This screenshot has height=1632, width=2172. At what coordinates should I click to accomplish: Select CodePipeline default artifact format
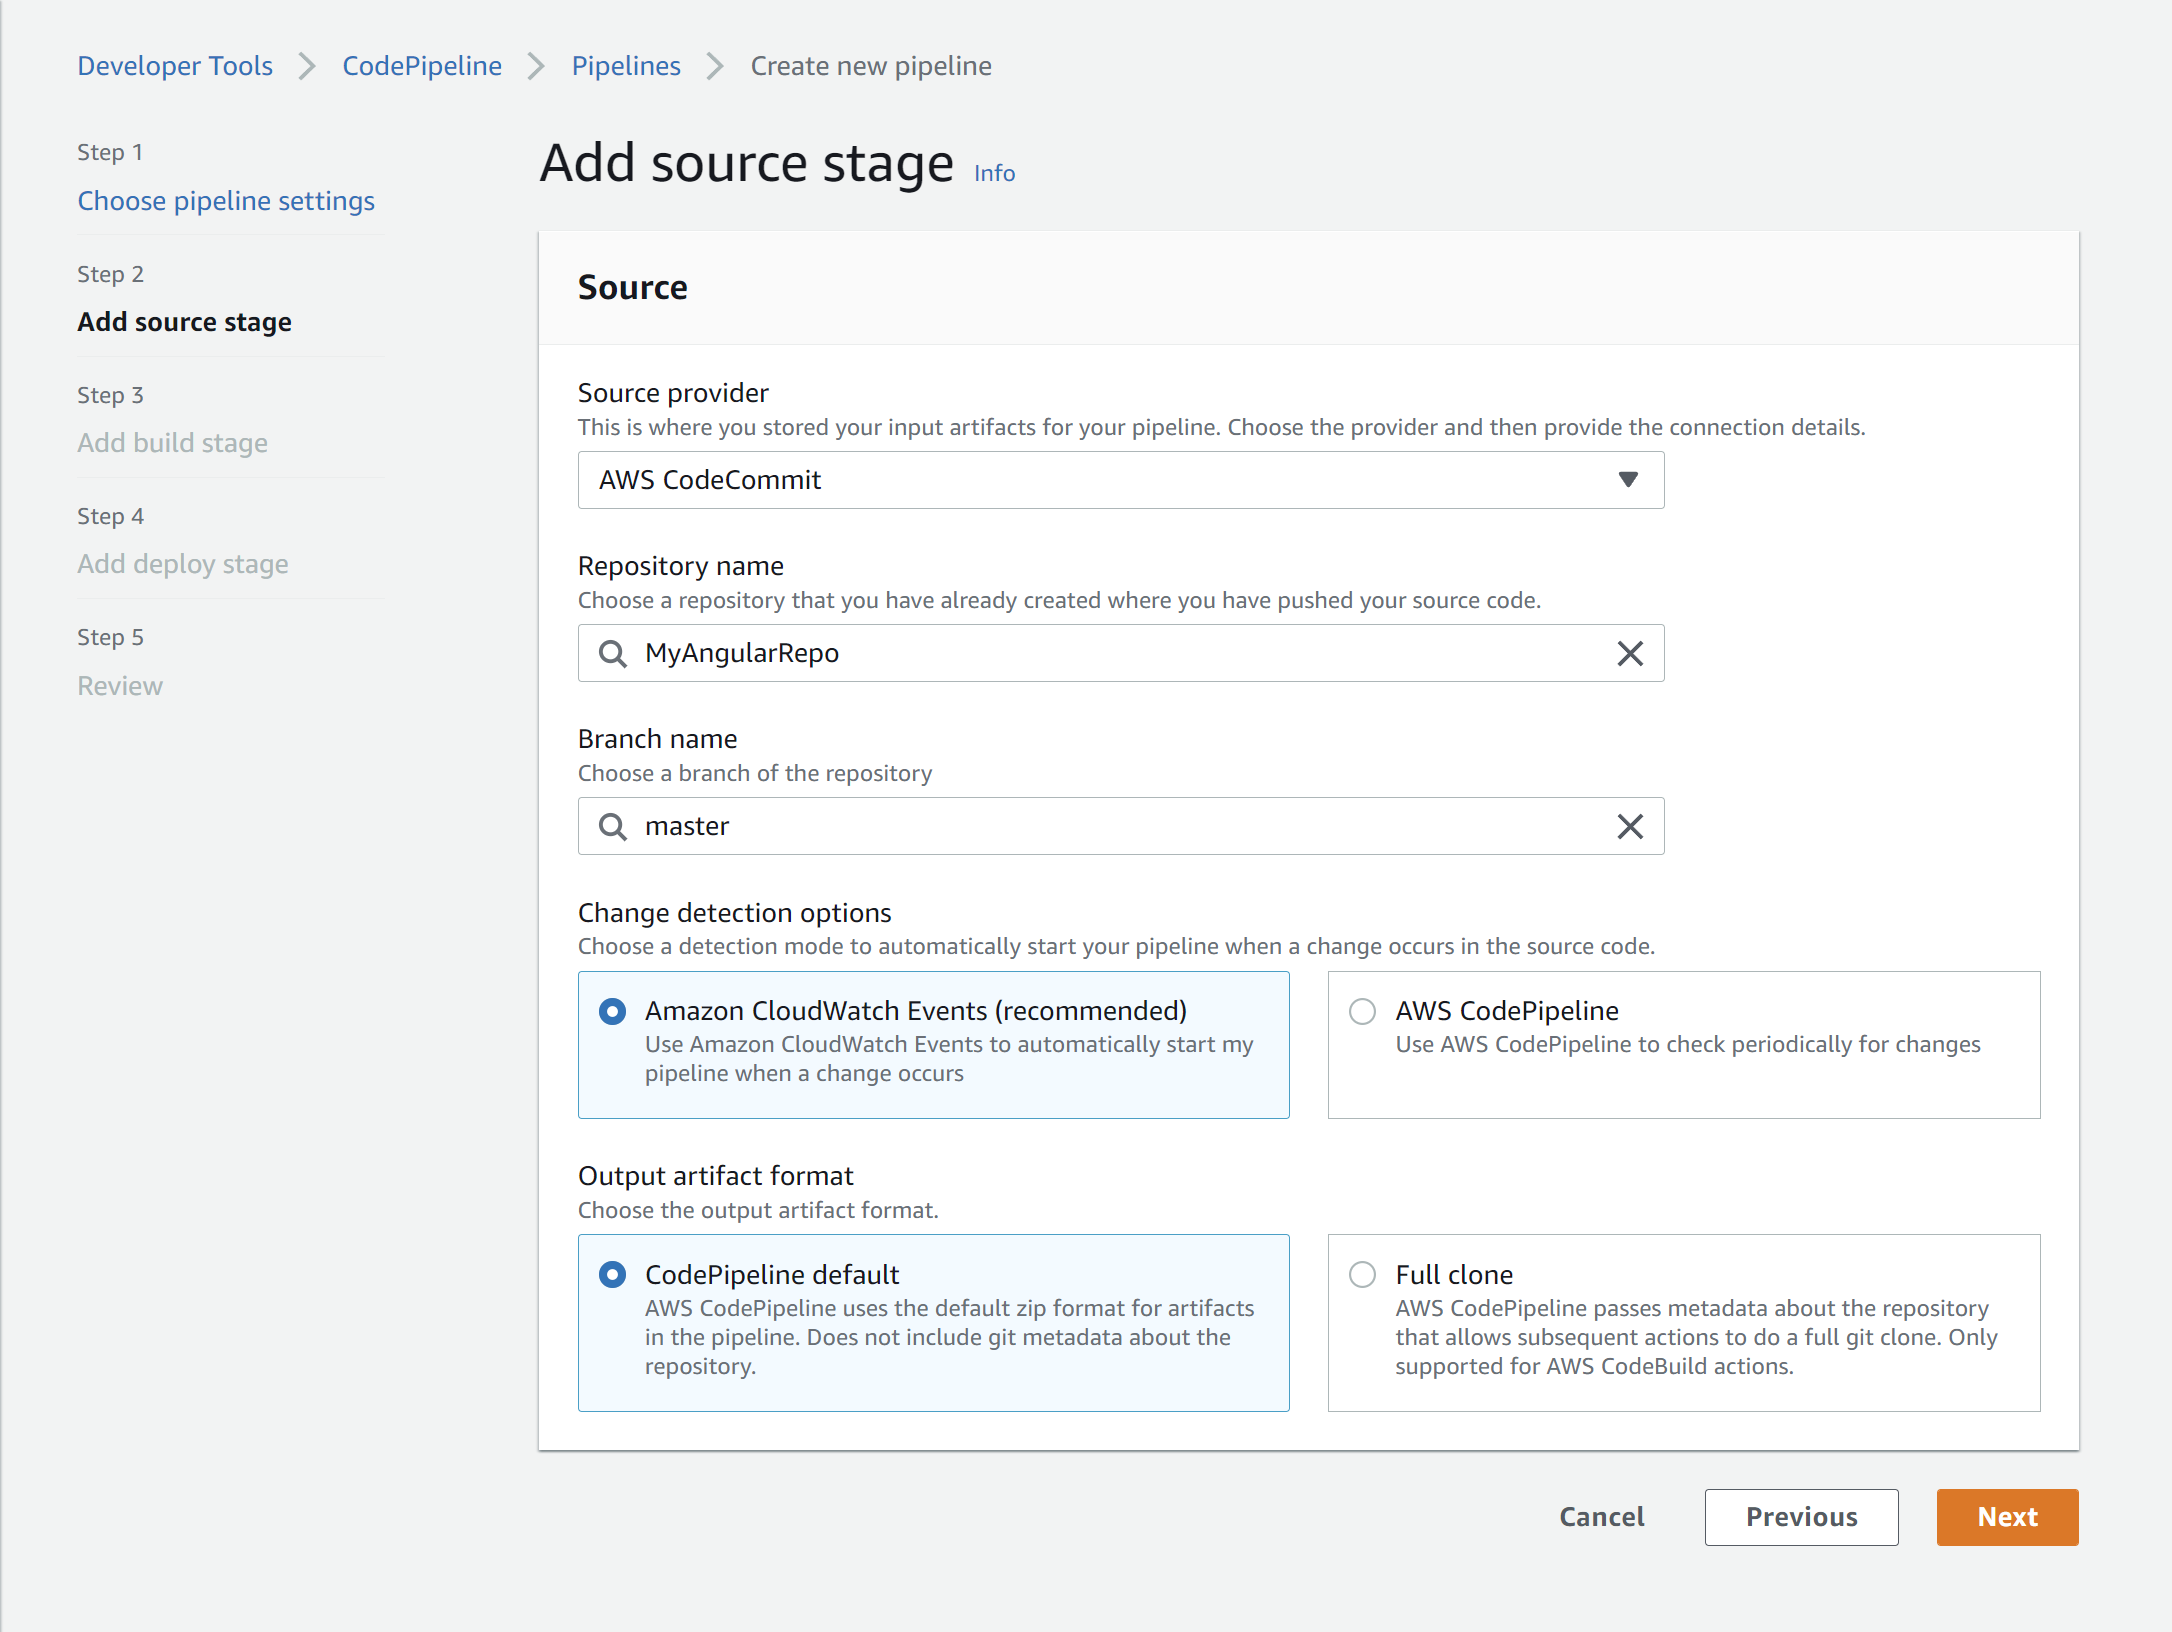click(612, 1274)
